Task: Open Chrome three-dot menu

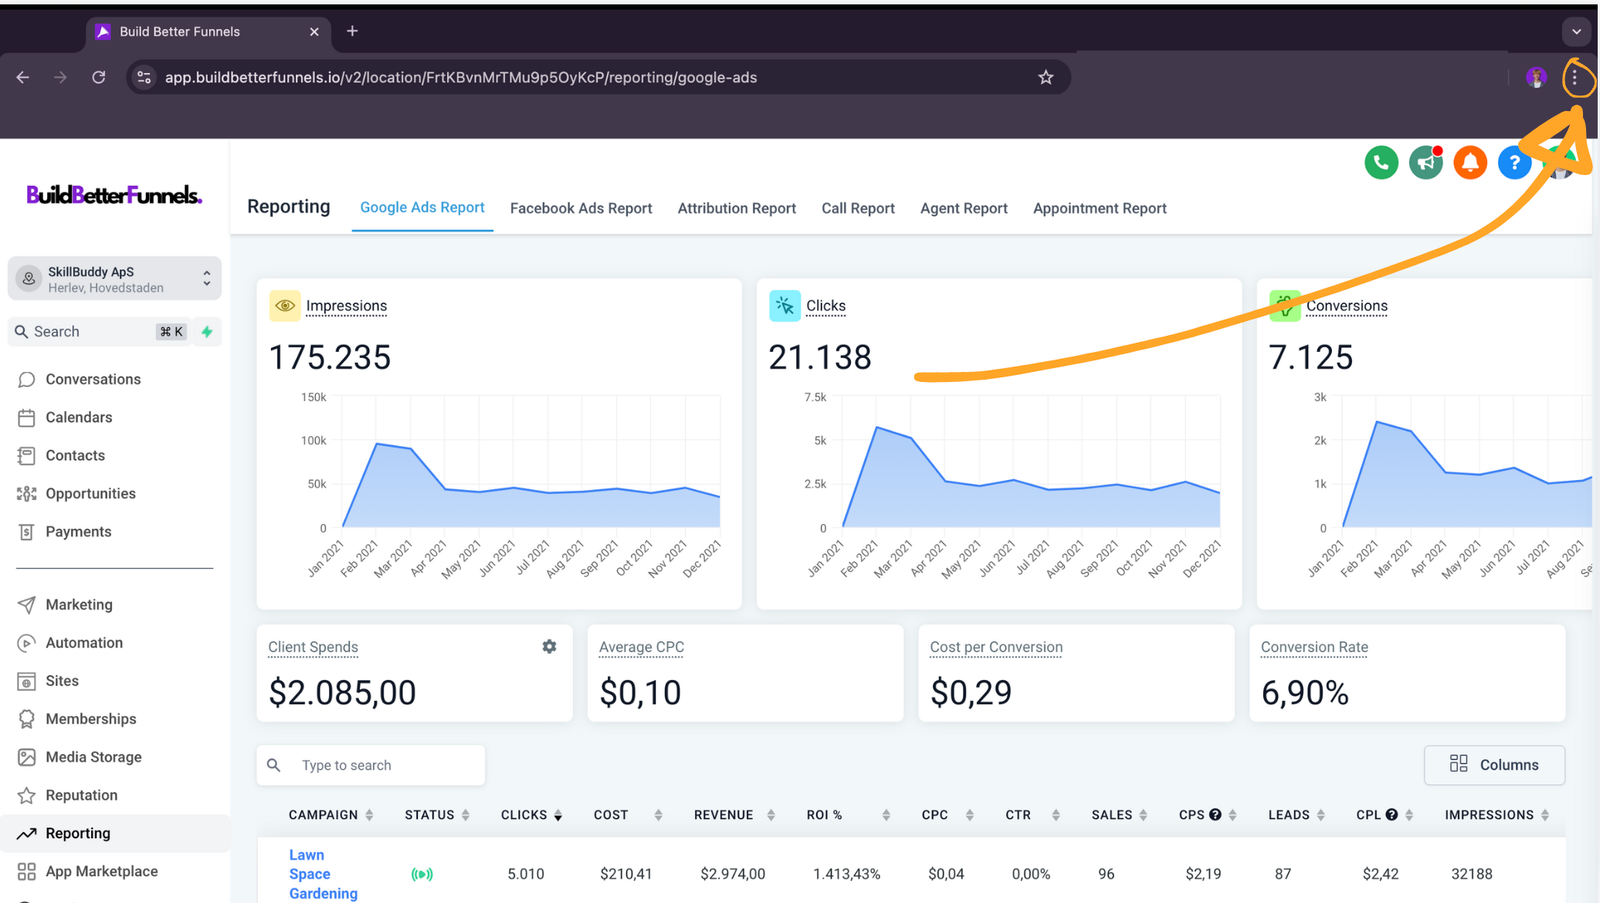Action: tap(1574, 78)
